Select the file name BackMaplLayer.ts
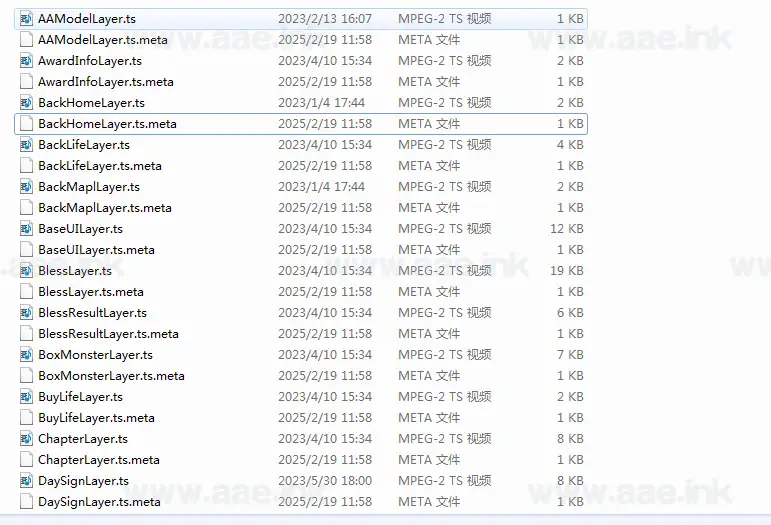Screen dimensions: 771x525 coord(89,187)
